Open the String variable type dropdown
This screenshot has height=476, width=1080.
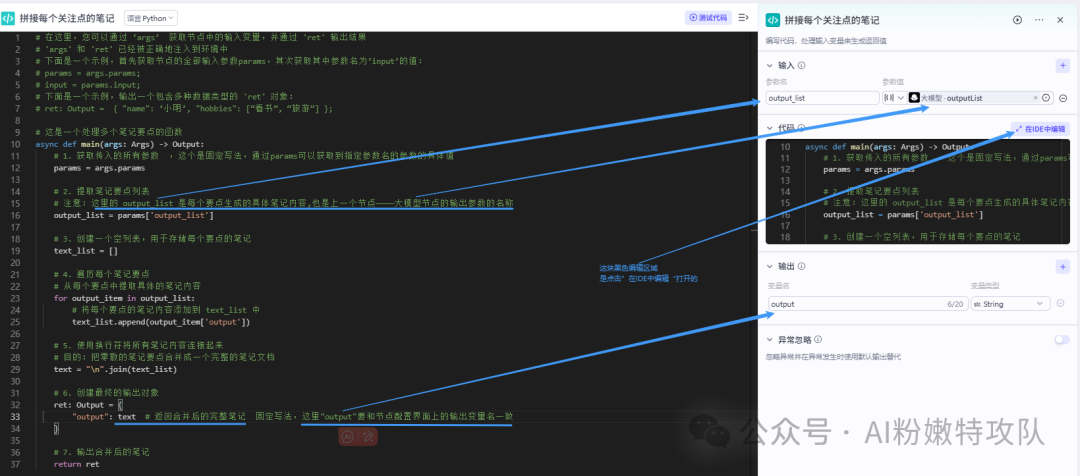coord(1010,303)
